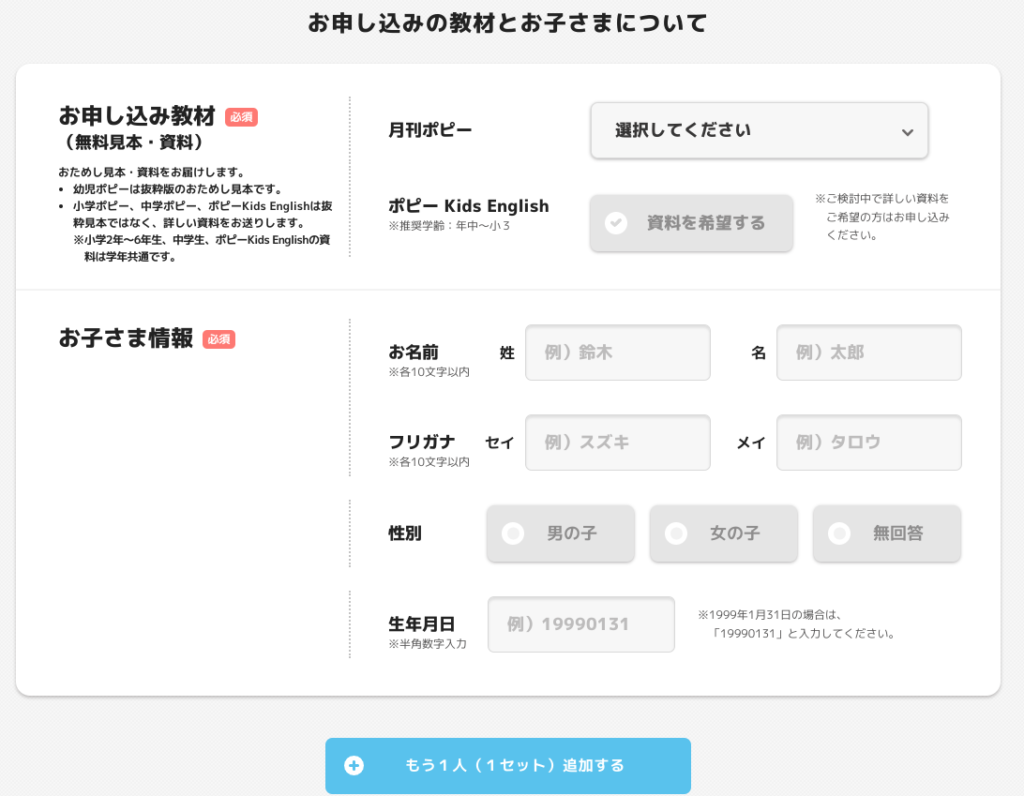1024x796 pixels.
Task: Click the ポピー Kids English label
Action: [x=468, y=206]
